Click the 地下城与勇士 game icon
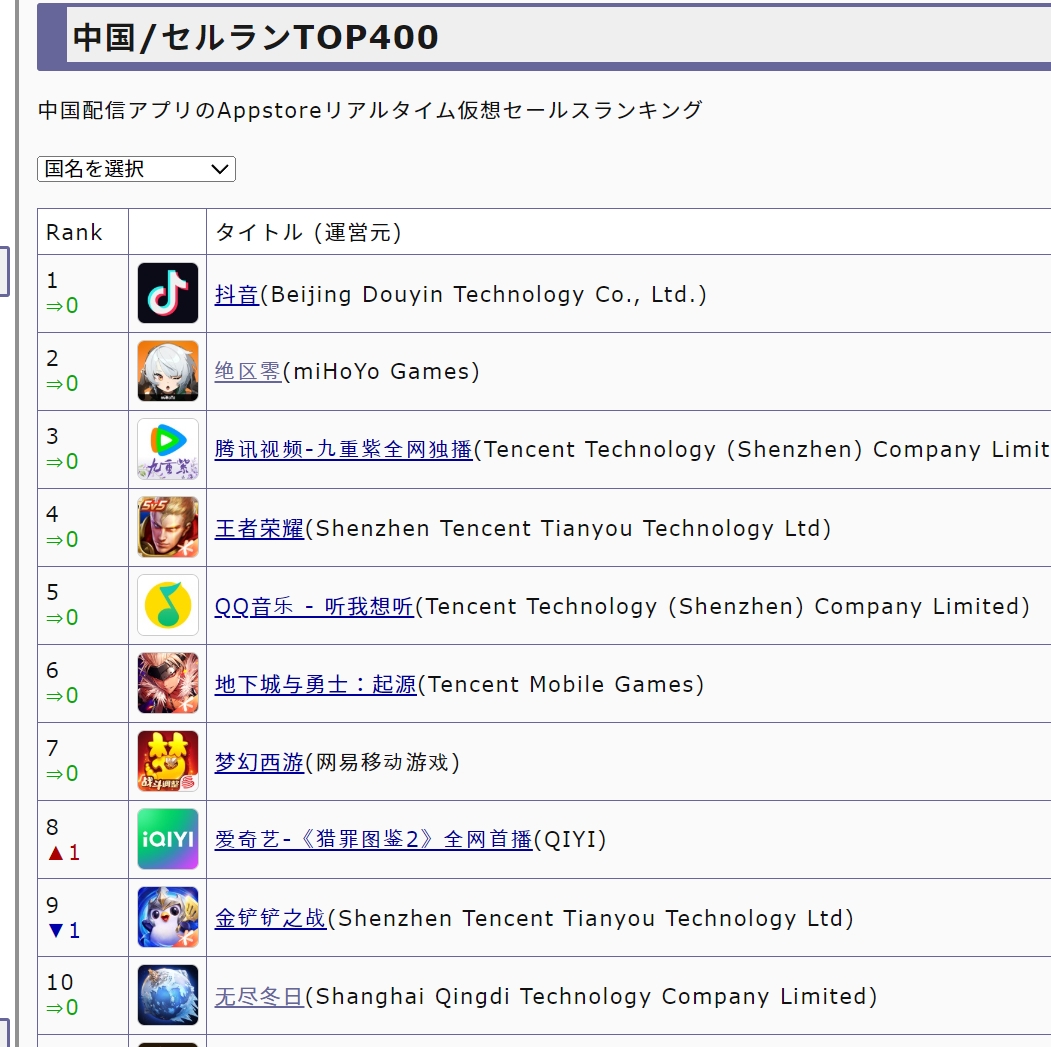1051x1047 pixels. point(168,683)
